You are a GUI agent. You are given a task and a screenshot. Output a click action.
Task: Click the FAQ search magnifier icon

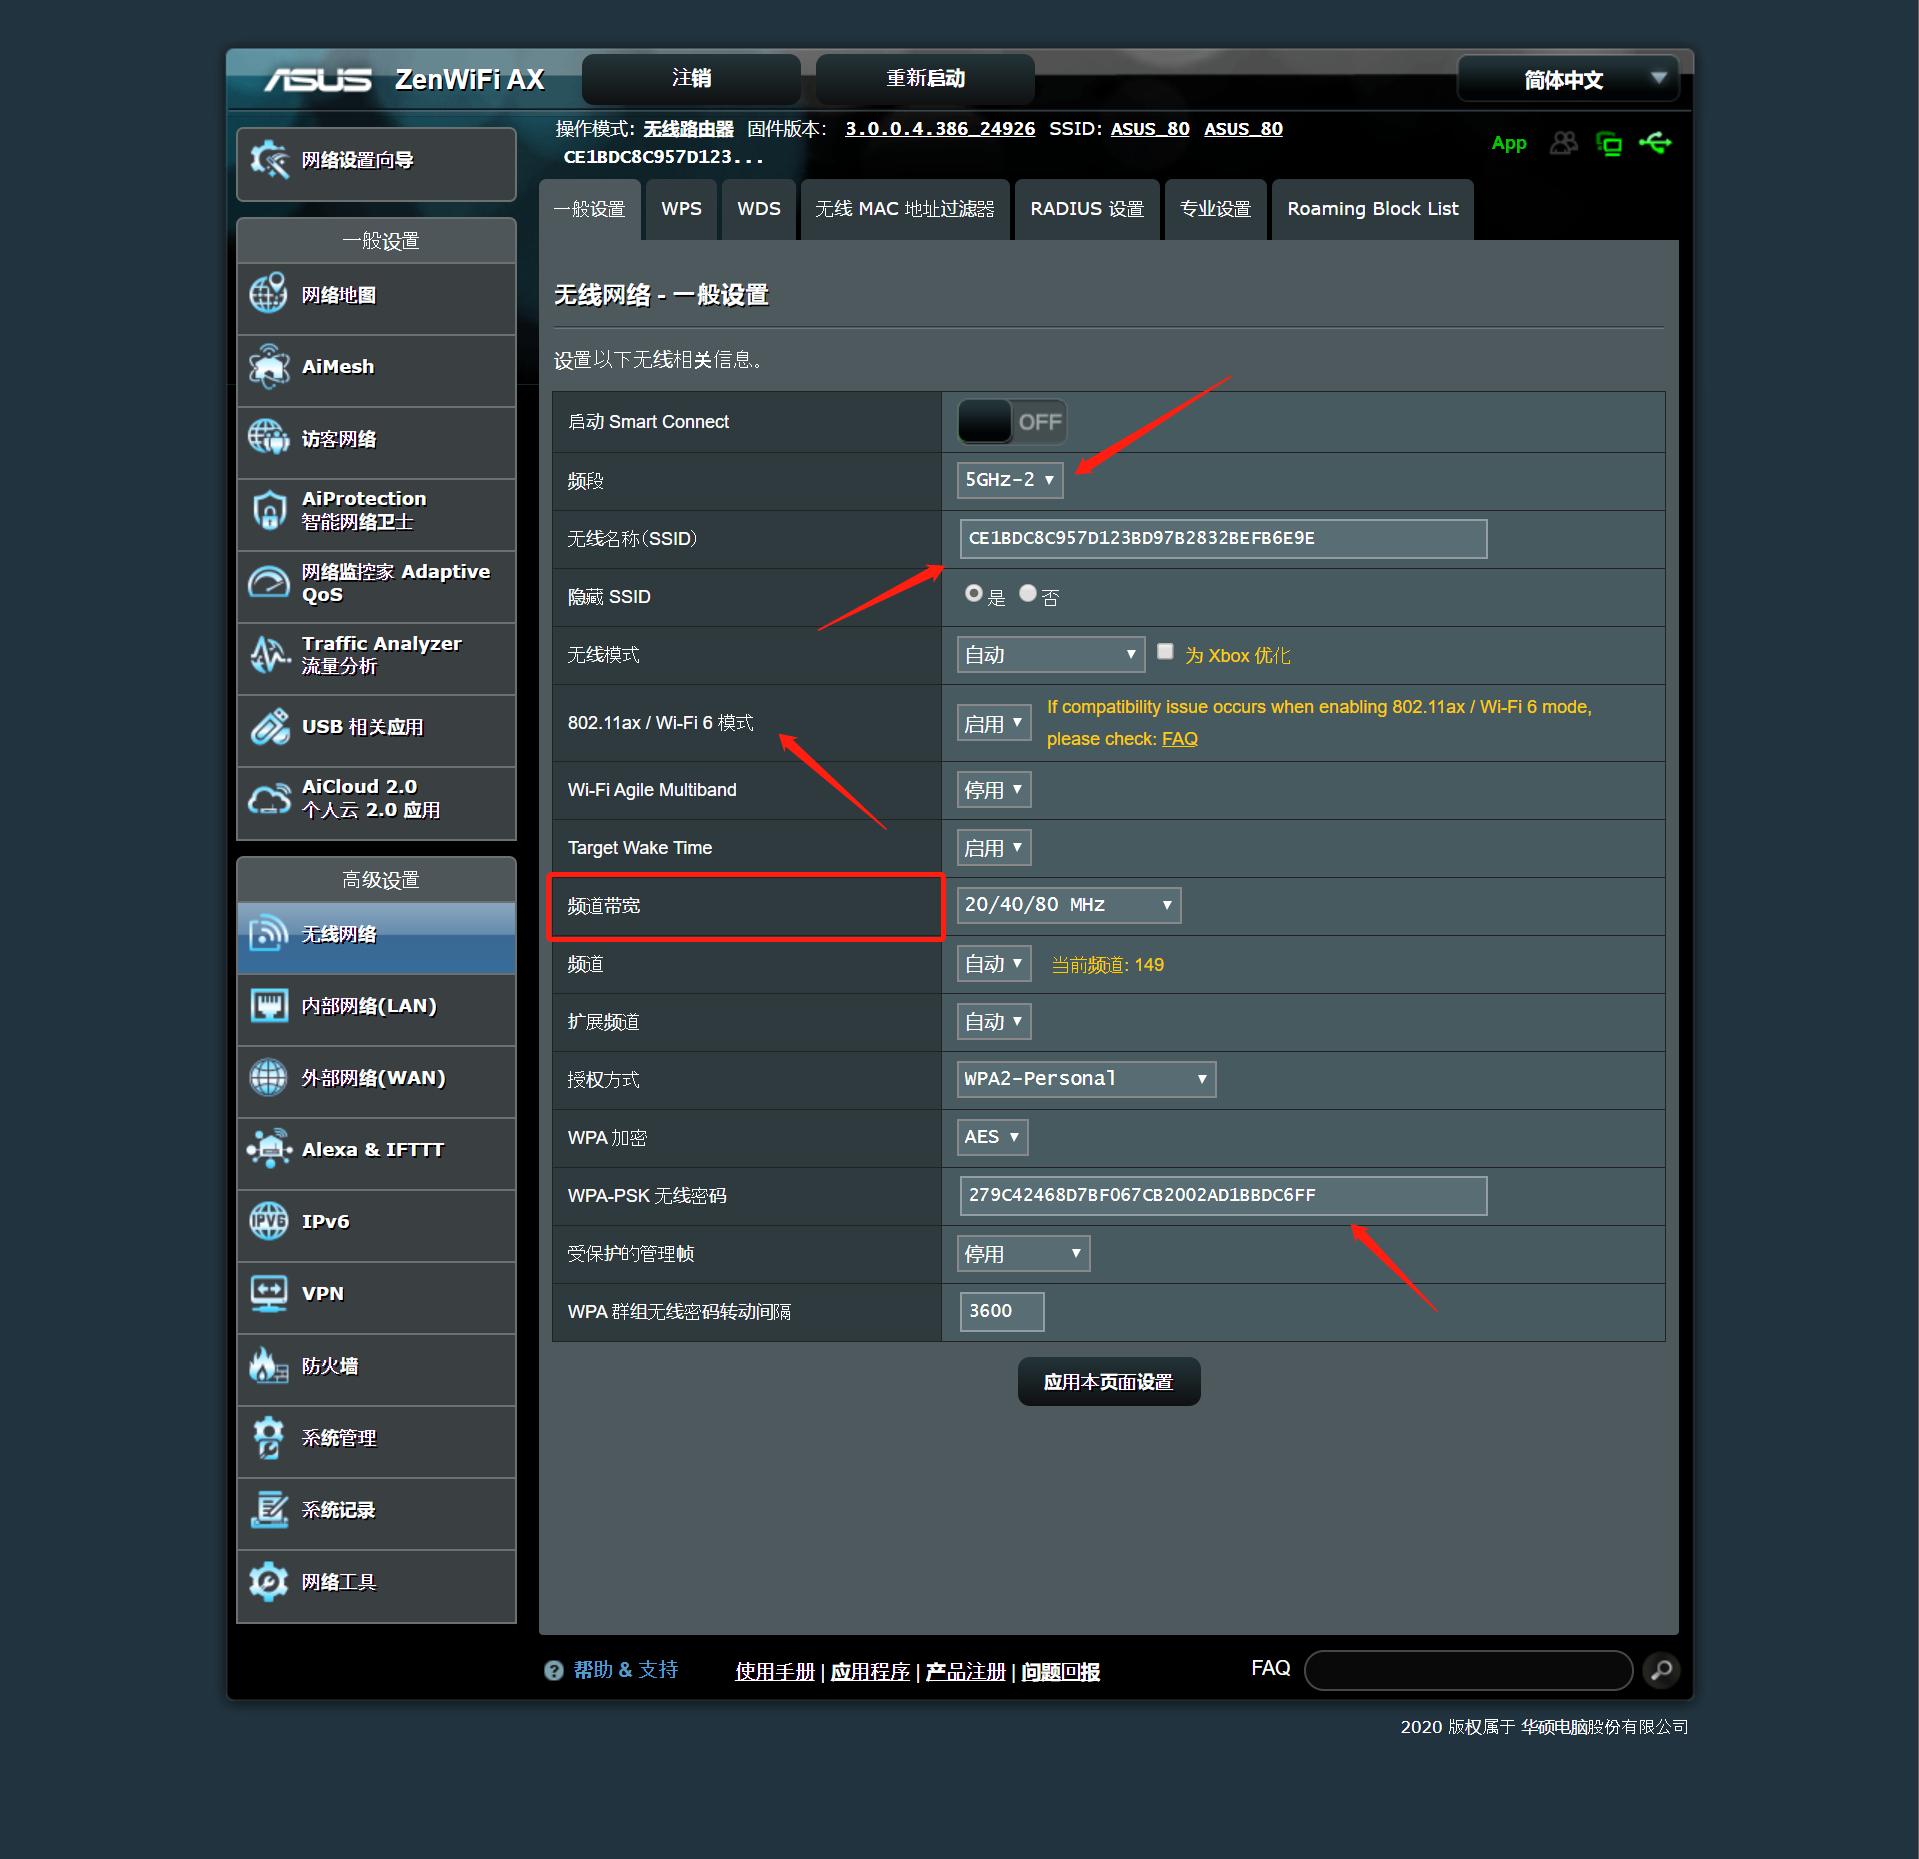(x=1661, y=1669)
